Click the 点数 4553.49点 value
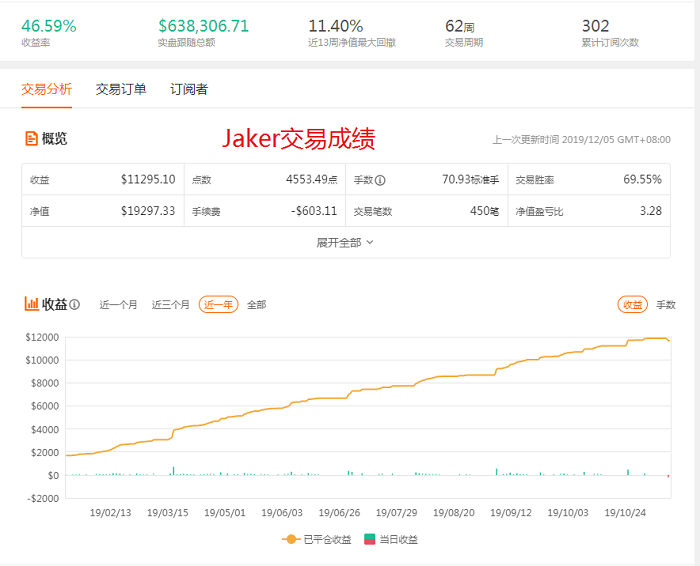This screenshot has height=566, width=700. click(312, 179)
